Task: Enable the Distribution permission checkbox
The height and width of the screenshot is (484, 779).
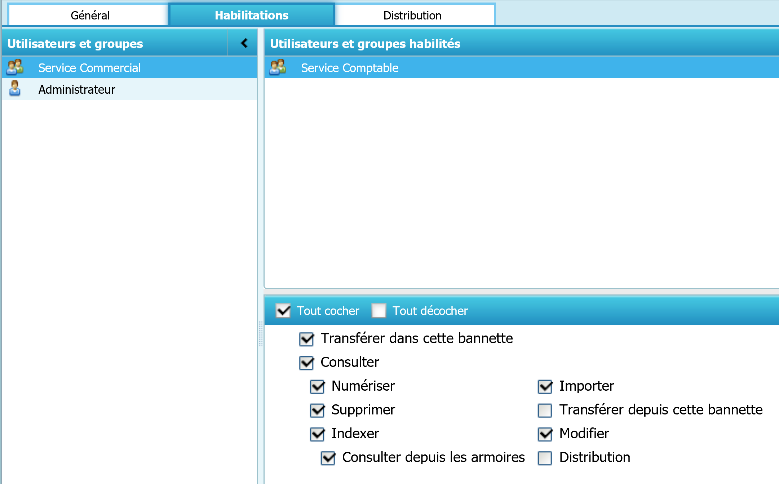Action: coord(545,459)
